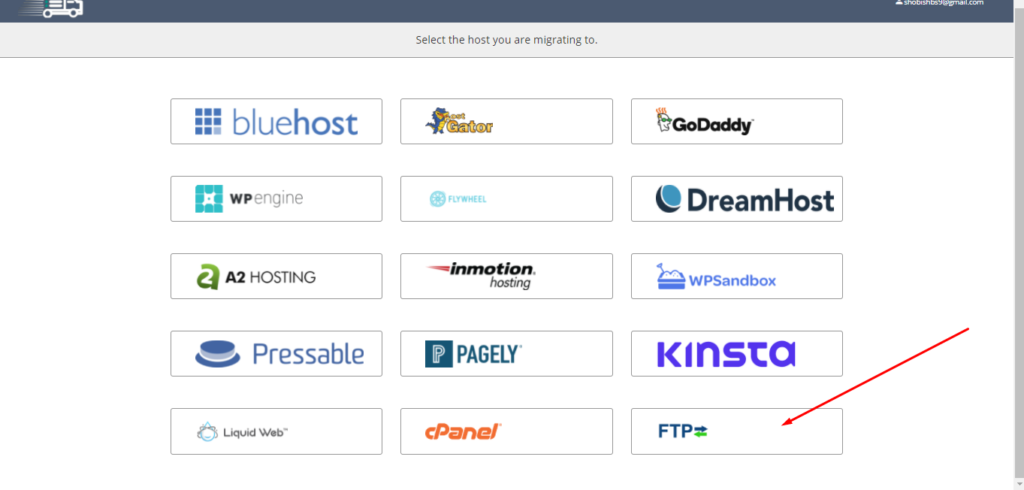Choose HostGator as the destination host
The image size is (1024, 490).
point(507,122)
